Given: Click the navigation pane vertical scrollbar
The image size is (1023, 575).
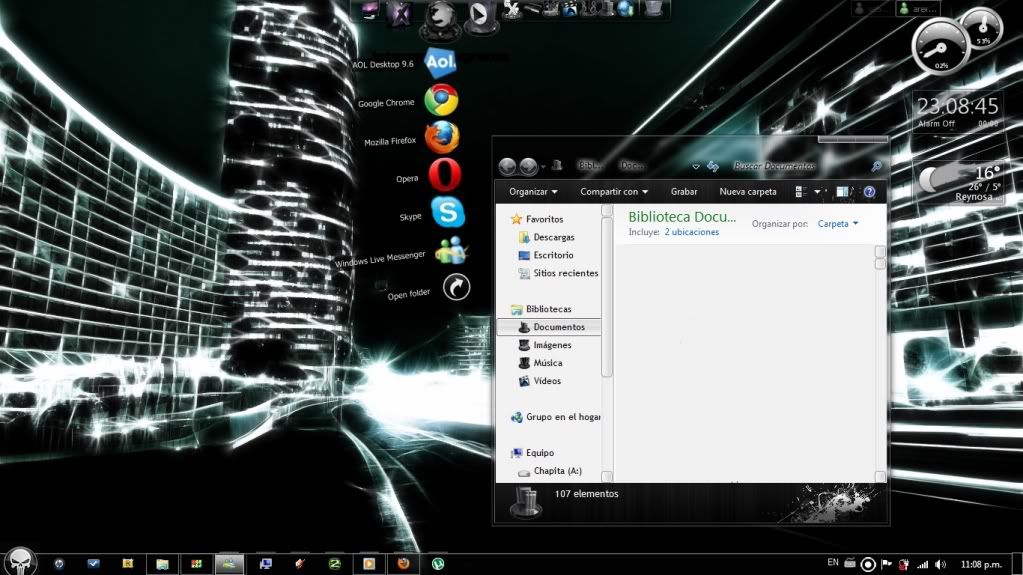Looking at the screenshot, I should [607, 343].
